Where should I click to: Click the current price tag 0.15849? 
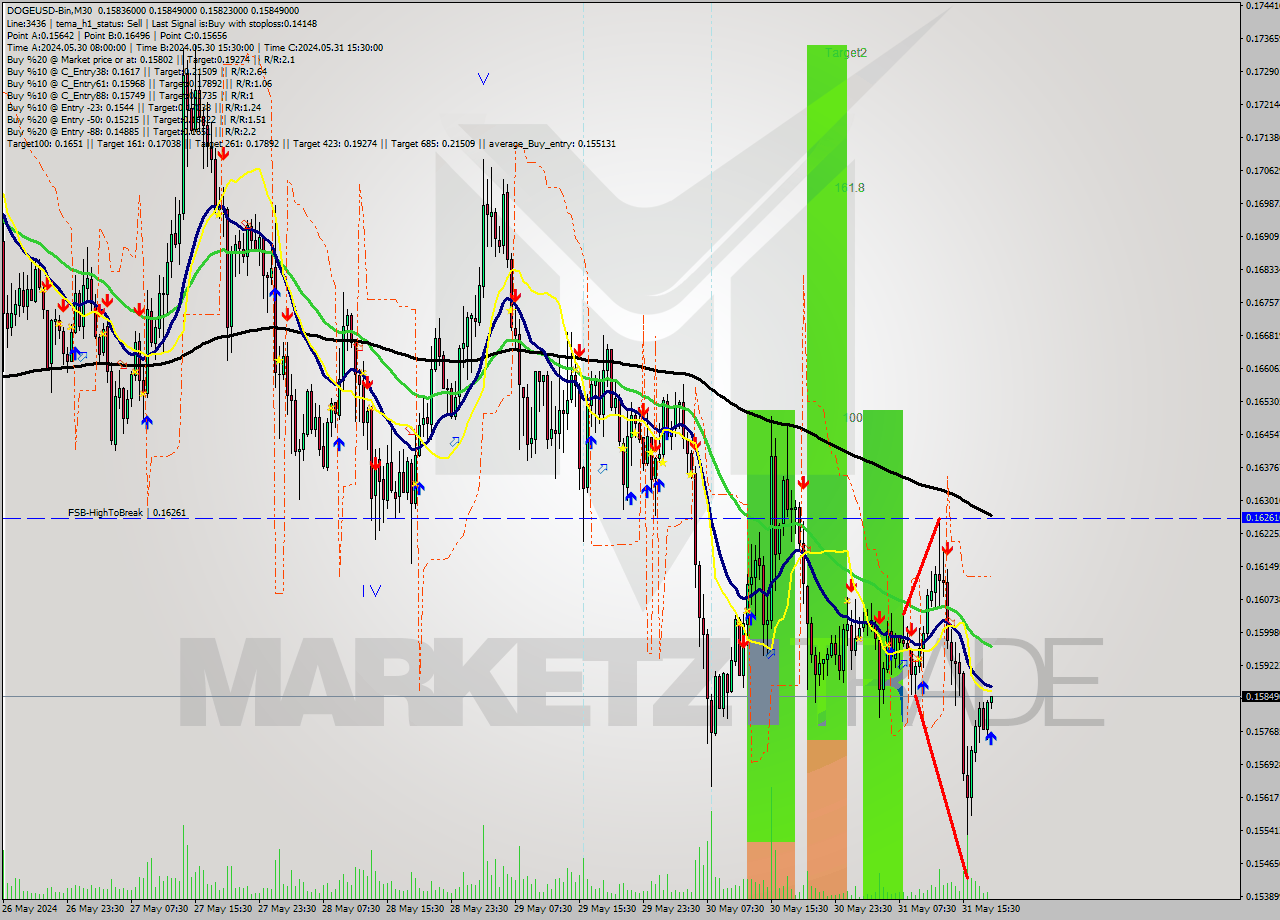click(1259, 696)
